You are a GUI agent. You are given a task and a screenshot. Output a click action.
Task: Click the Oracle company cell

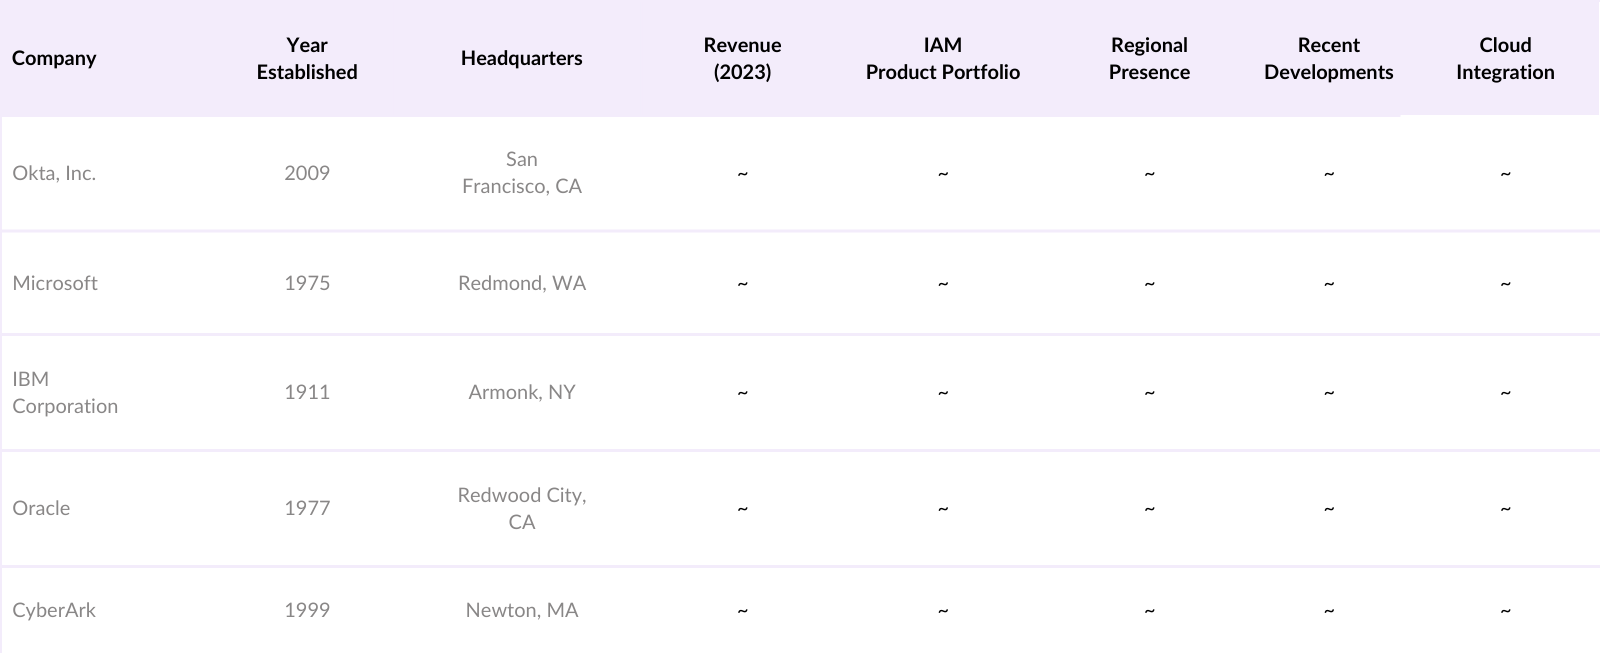[41, 508]
